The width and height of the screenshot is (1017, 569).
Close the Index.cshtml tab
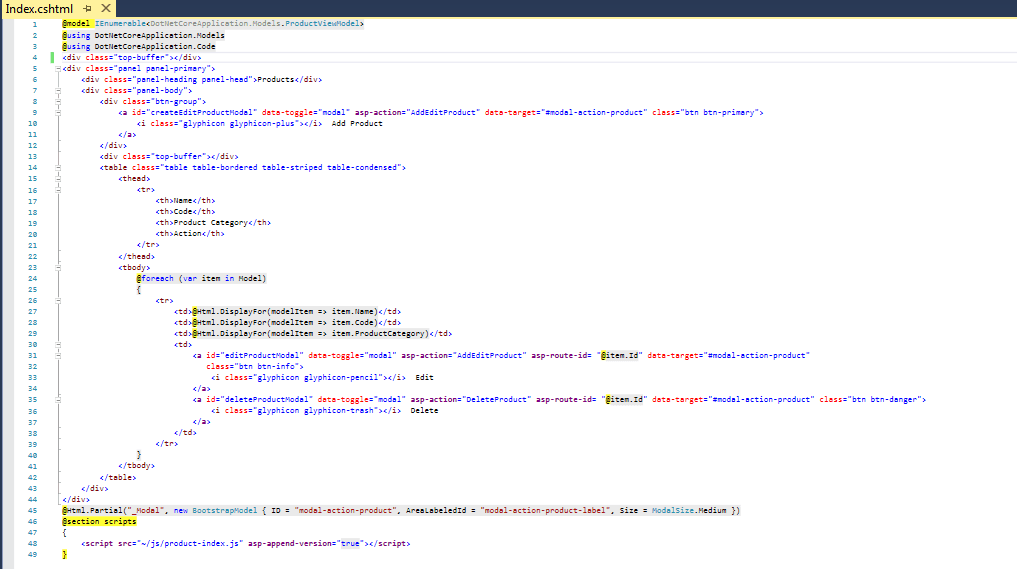pos(106,8)
